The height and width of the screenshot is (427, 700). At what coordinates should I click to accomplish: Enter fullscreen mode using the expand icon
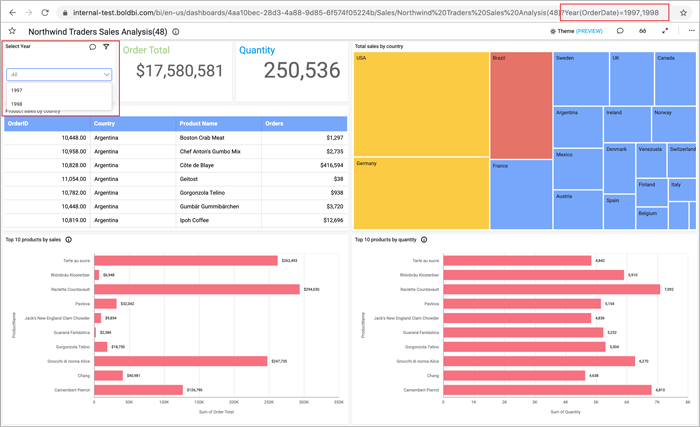tap(666, 31)
